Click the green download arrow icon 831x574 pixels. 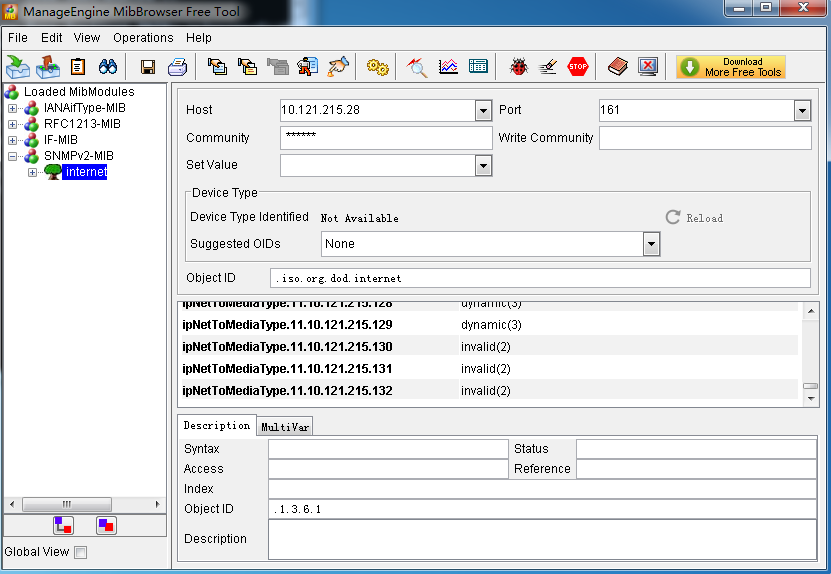coord(689,67)
